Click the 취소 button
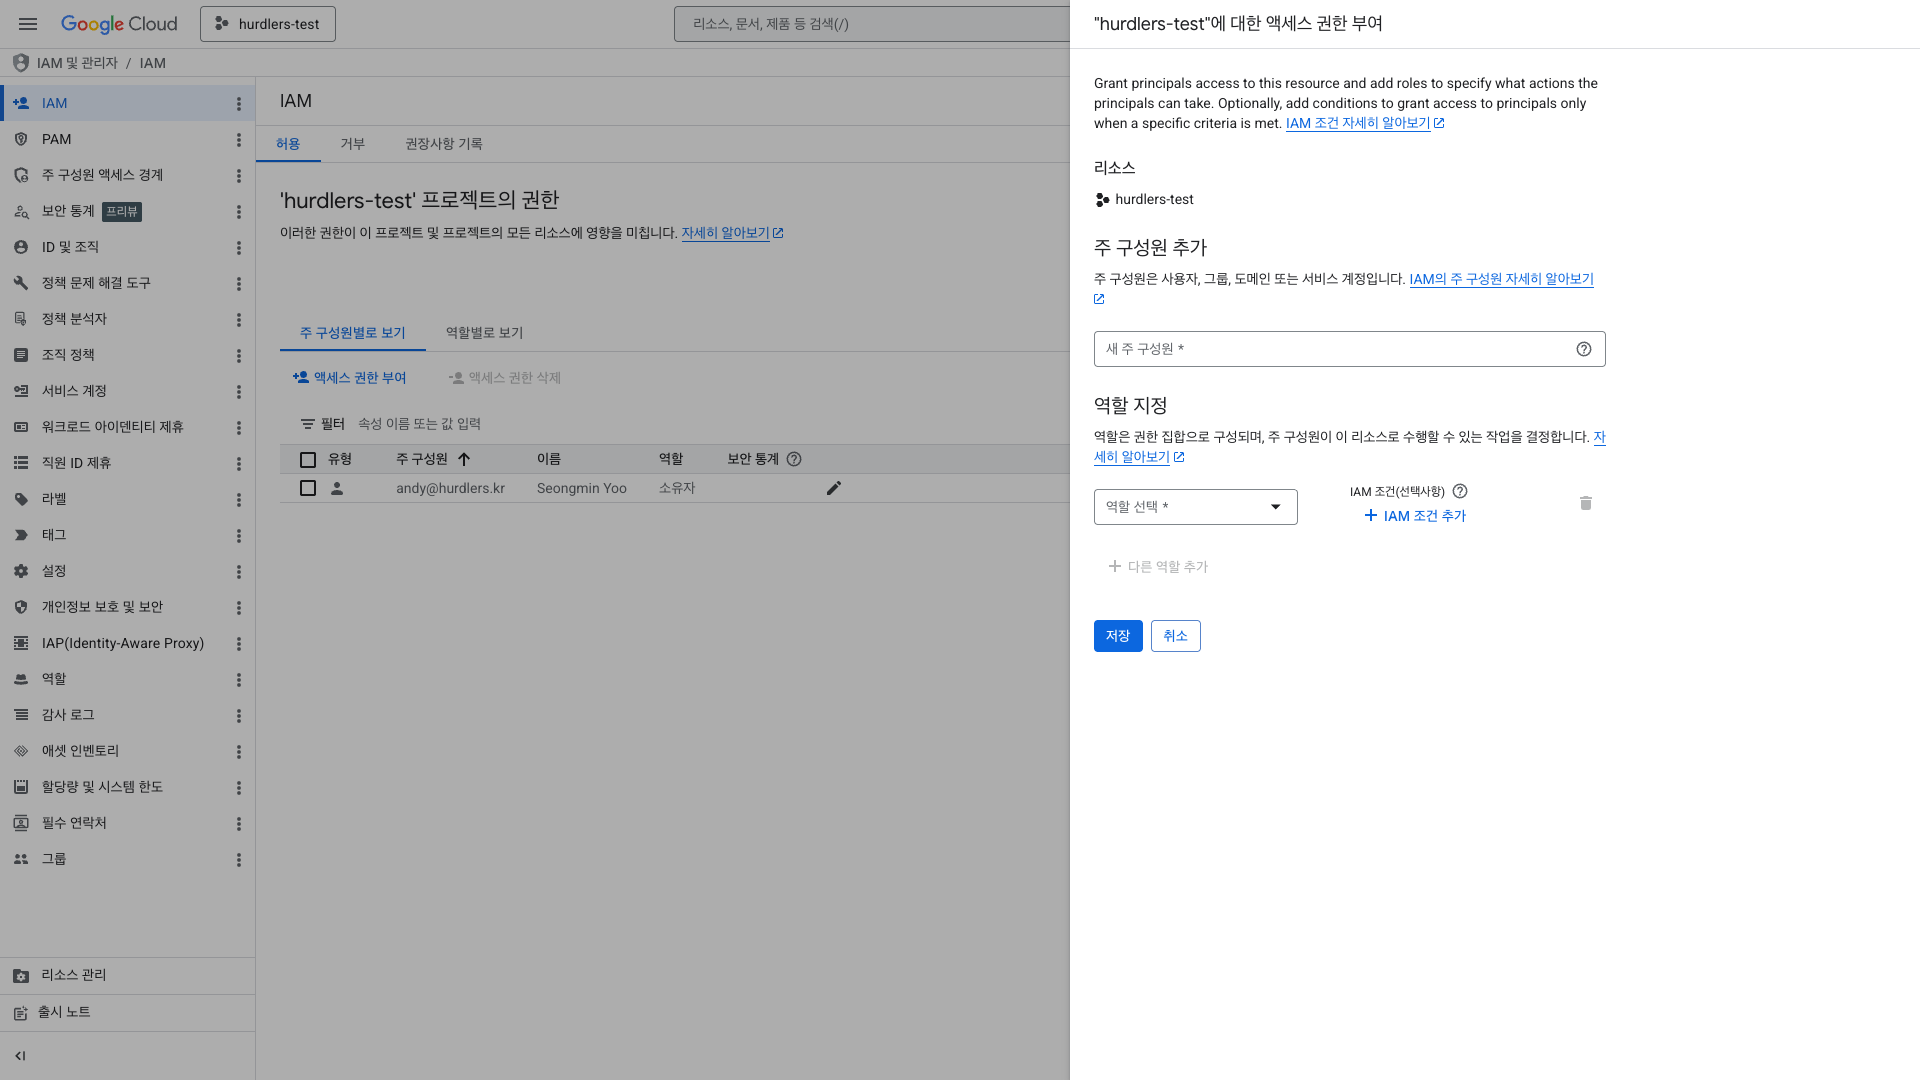Screen dimensions: 1920x1080 pyautogui.click(x=1176, y=636)
